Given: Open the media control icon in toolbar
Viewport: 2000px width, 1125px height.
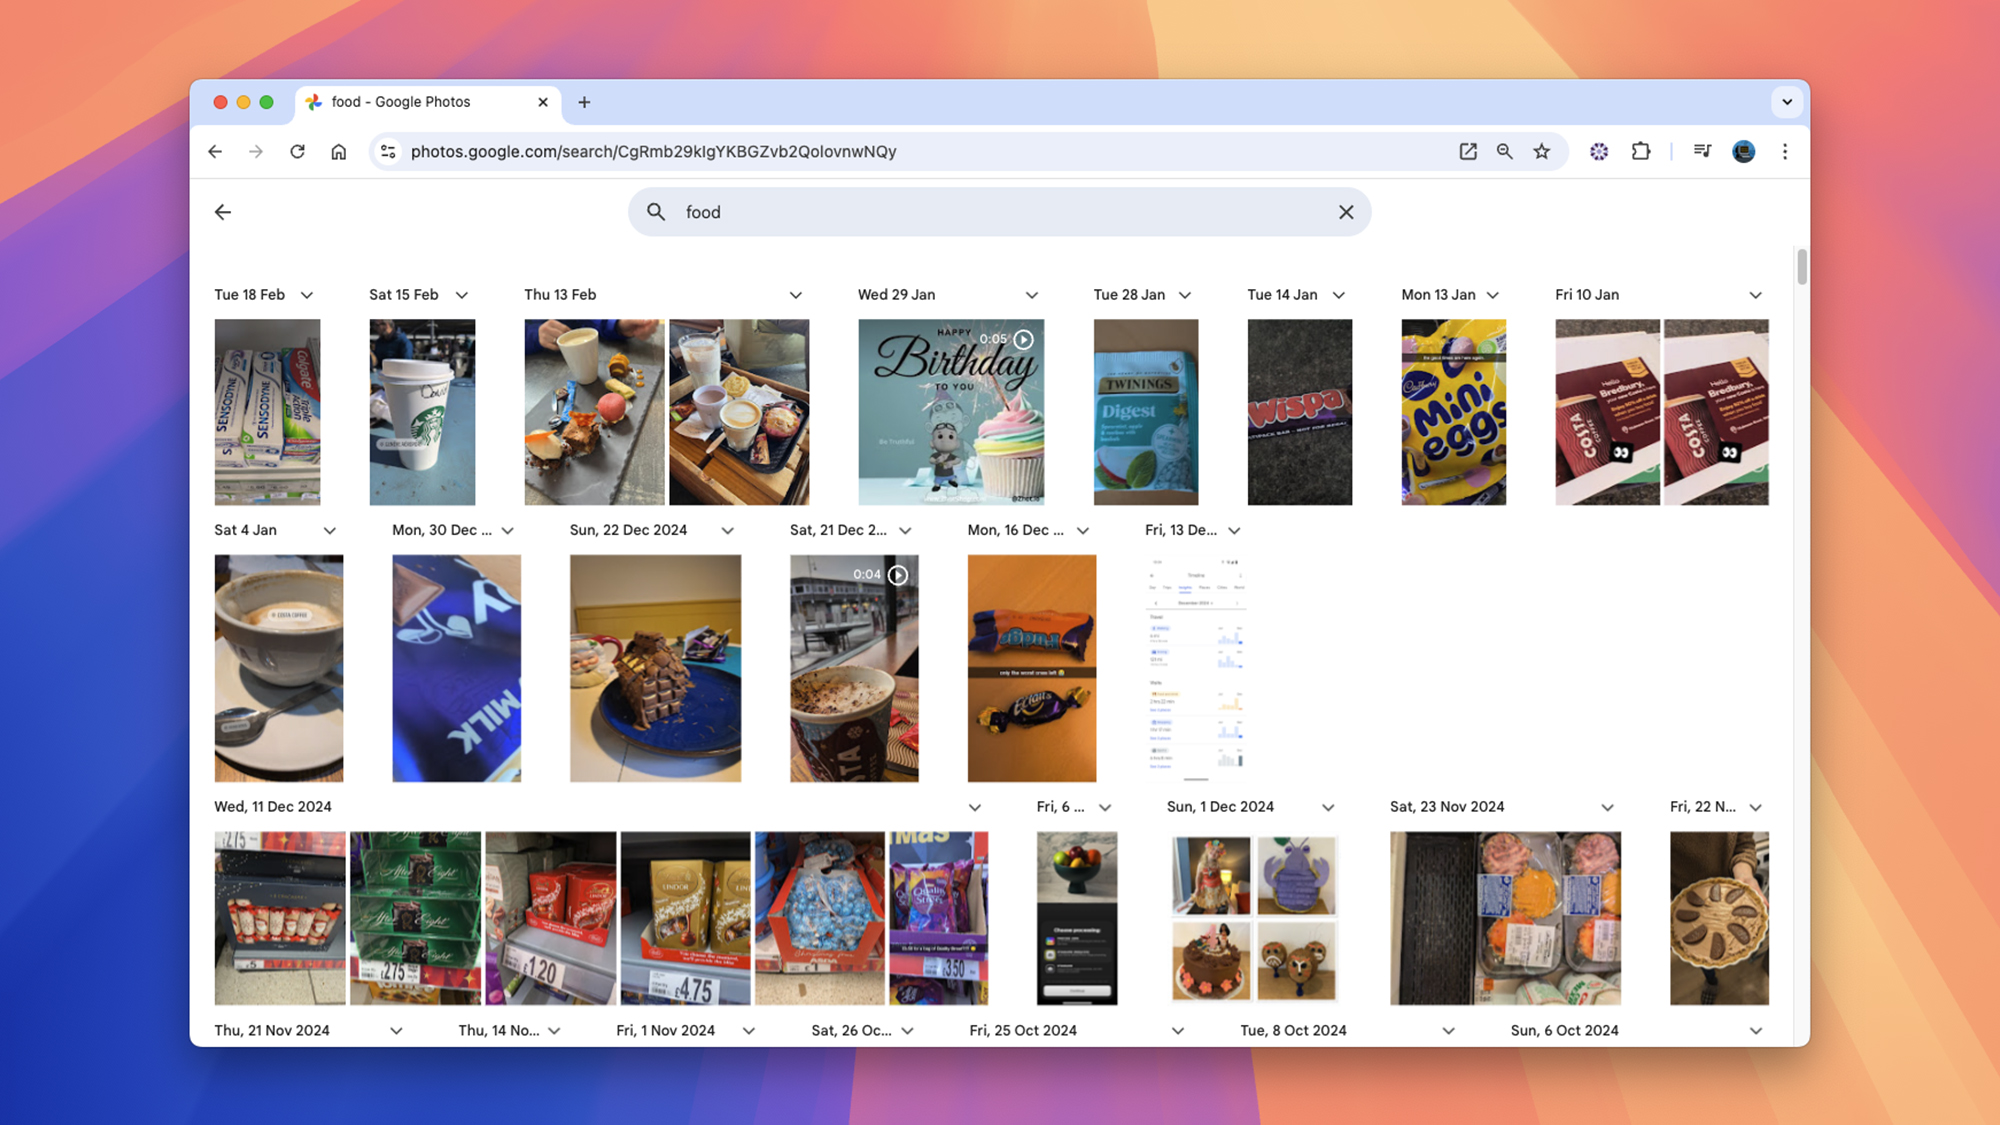Looking at the screenshot, I should 1702,152.
